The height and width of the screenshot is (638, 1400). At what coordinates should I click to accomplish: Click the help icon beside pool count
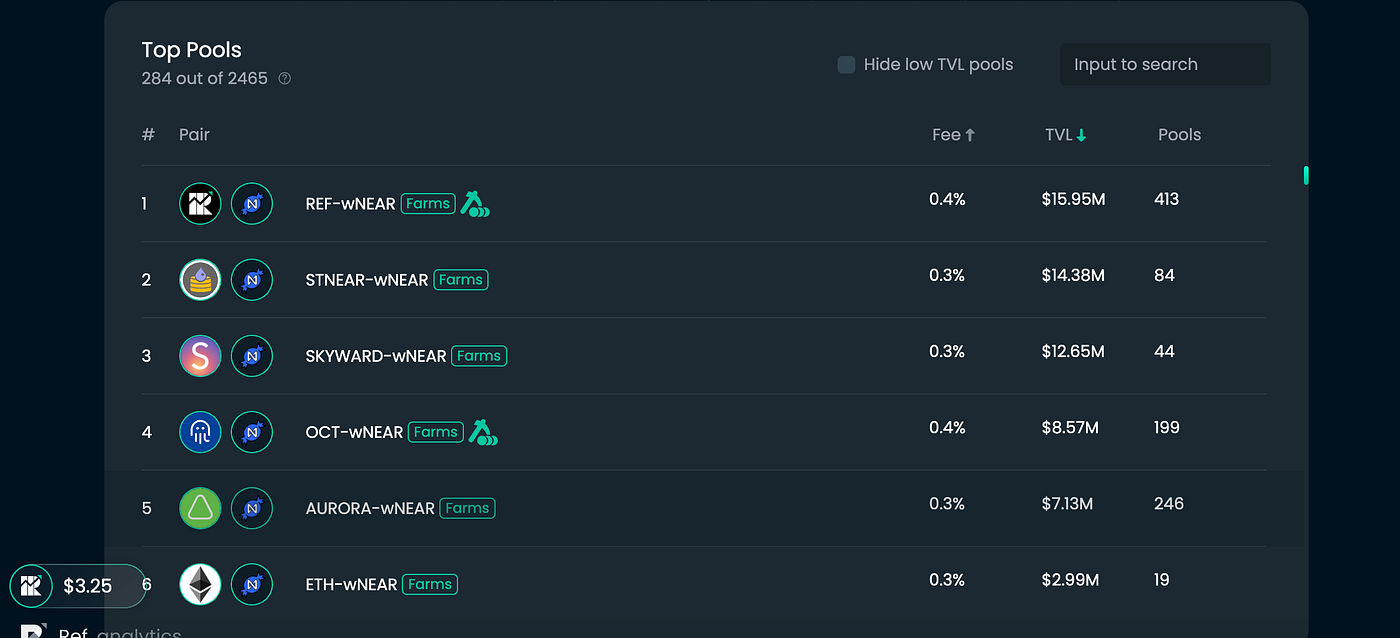[284, 78]
